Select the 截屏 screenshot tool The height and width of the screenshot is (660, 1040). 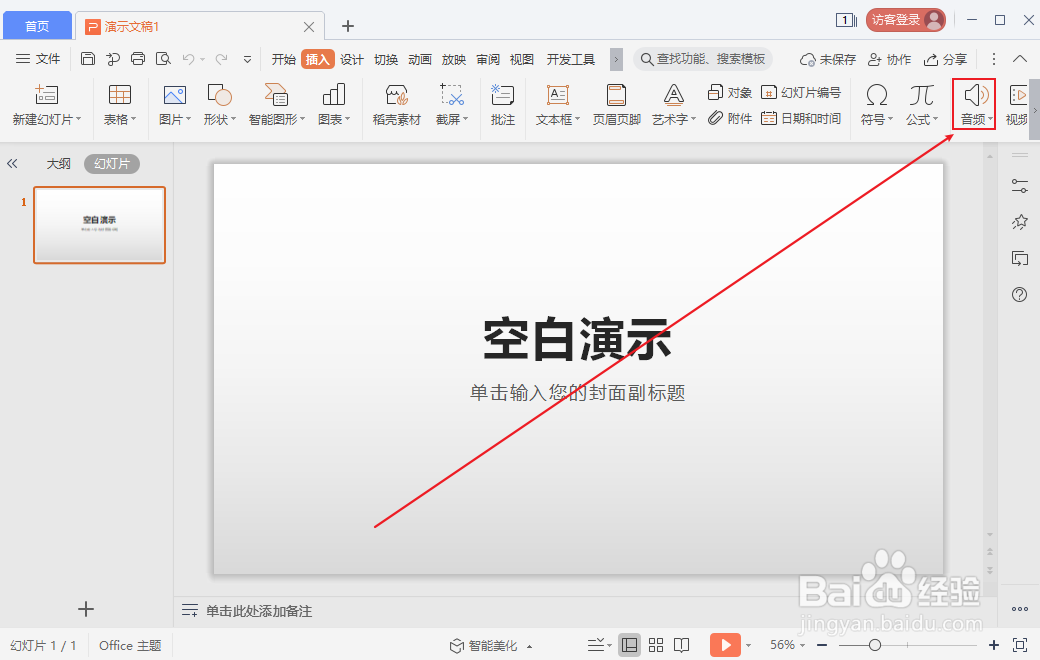451,104
